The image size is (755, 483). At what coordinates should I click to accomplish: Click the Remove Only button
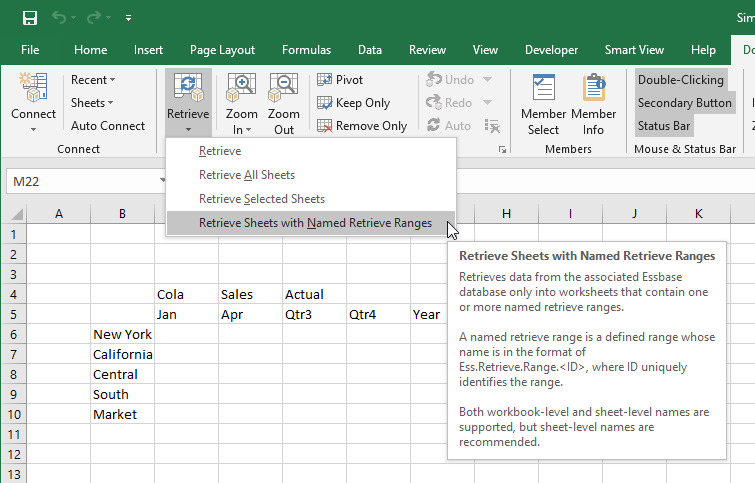pyautogui.click(x=362, y=126)
